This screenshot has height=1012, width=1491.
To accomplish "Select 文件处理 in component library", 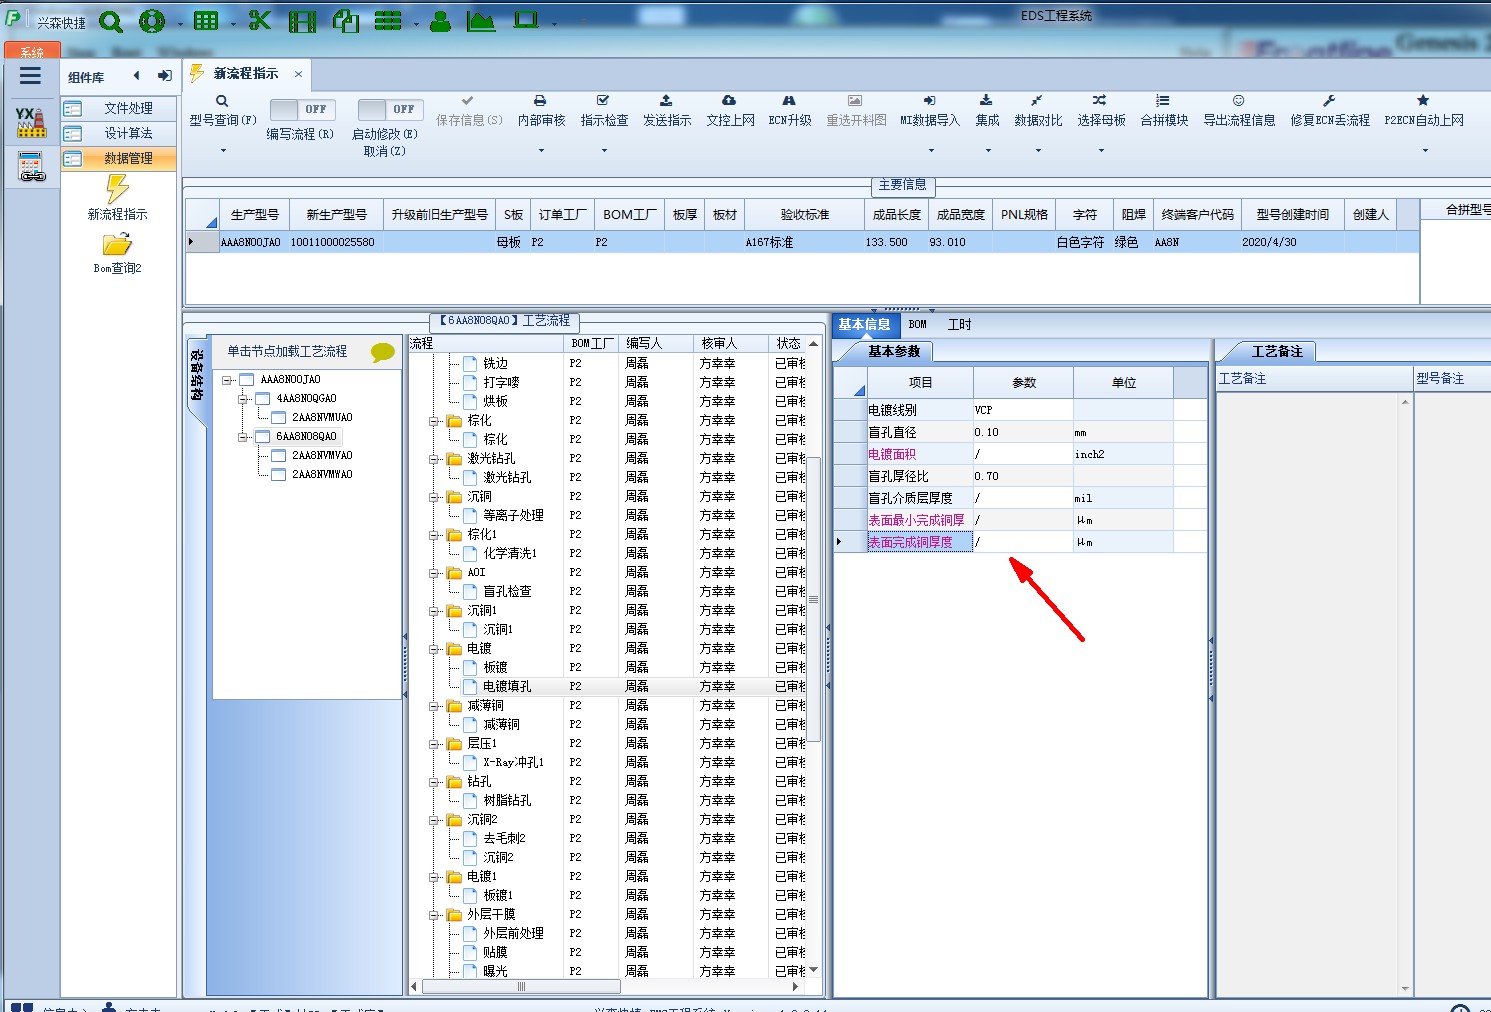I will pos(119,109).
